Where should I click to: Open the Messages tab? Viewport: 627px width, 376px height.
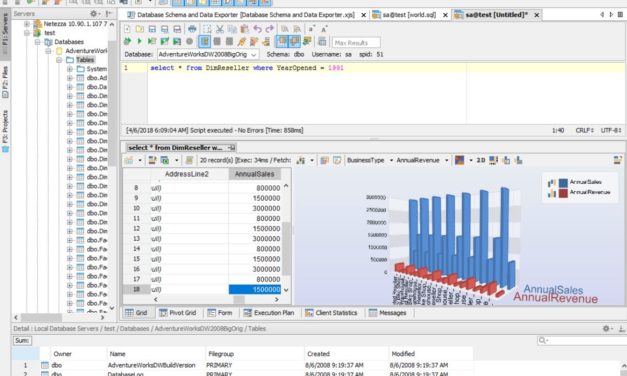click(387, 313)
